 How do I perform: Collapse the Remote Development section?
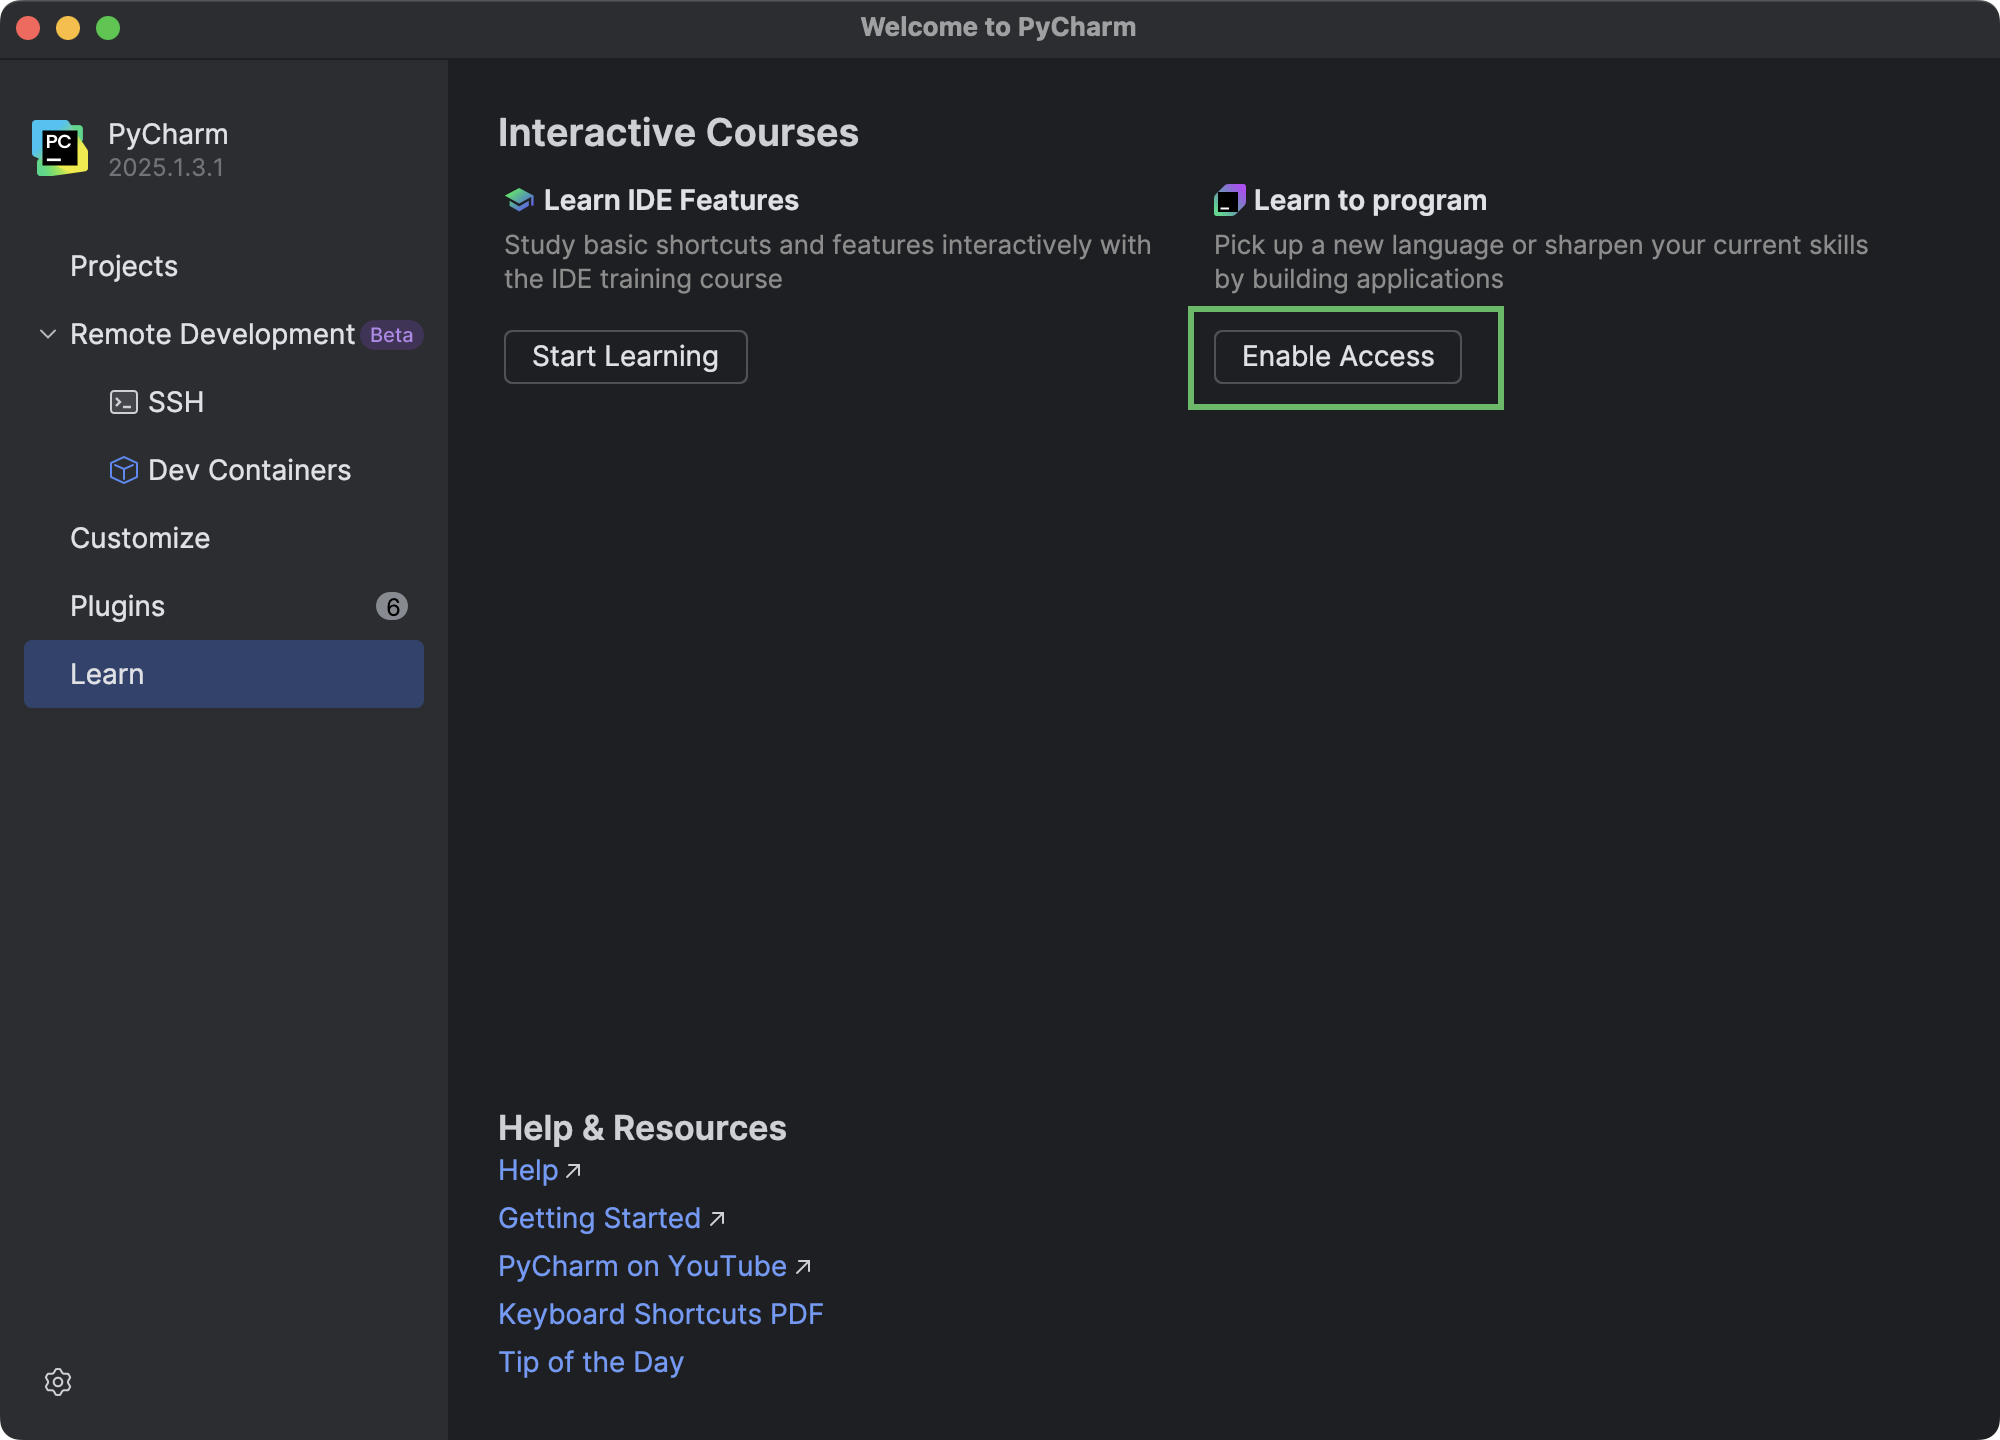(x=47, y=334)
